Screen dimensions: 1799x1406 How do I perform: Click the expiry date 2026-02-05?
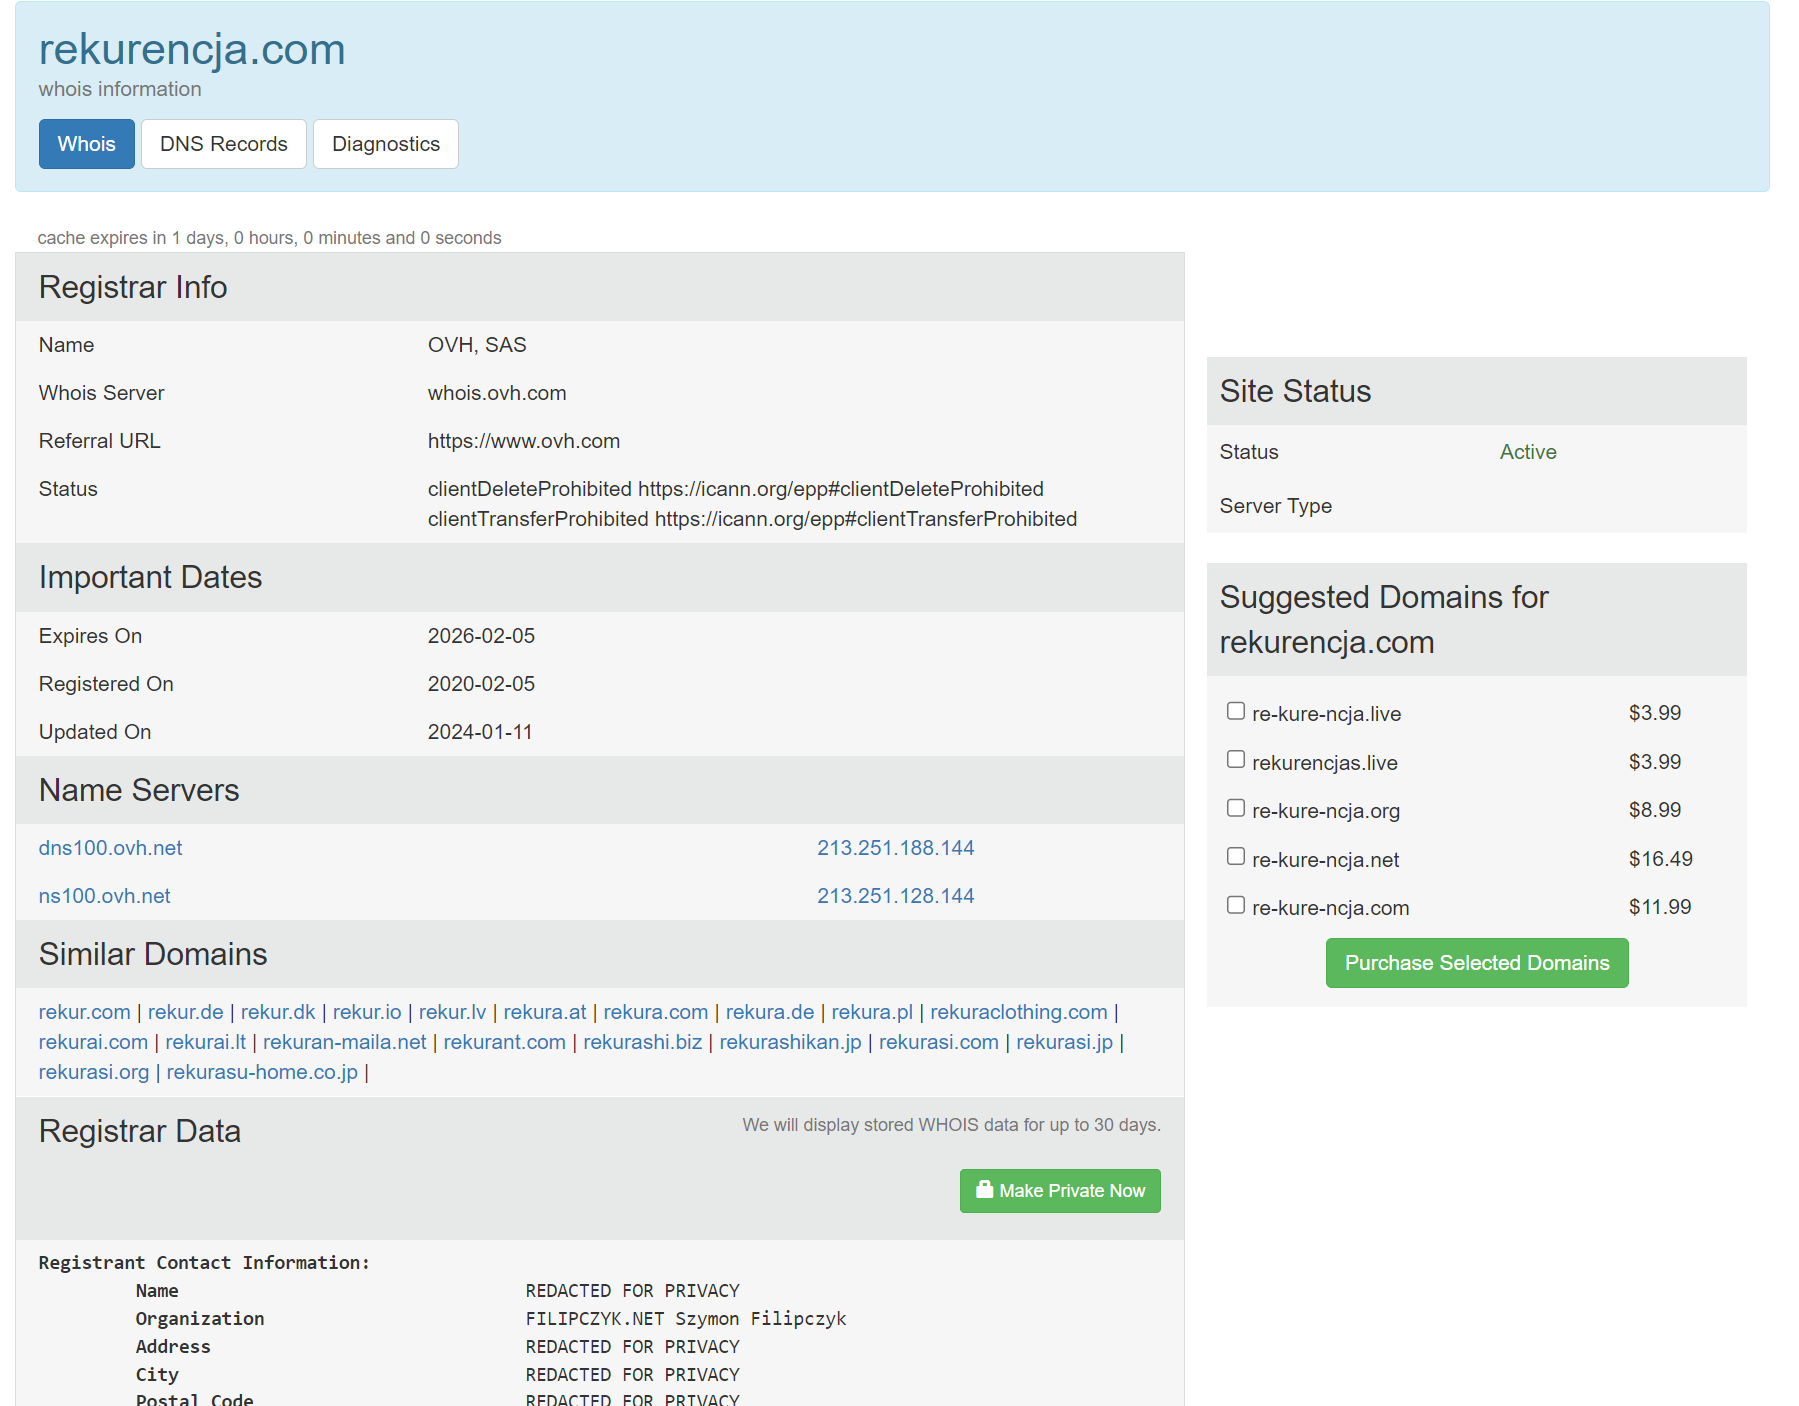(481, 636)
